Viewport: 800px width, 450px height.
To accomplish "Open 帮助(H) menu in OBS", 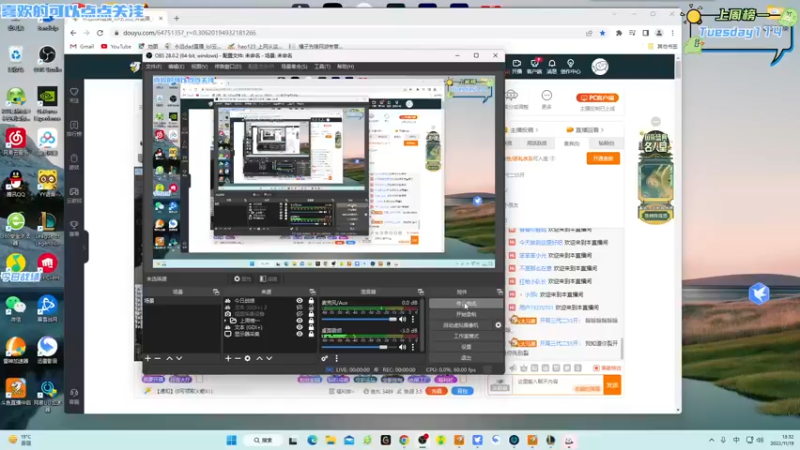I will 345,66.
